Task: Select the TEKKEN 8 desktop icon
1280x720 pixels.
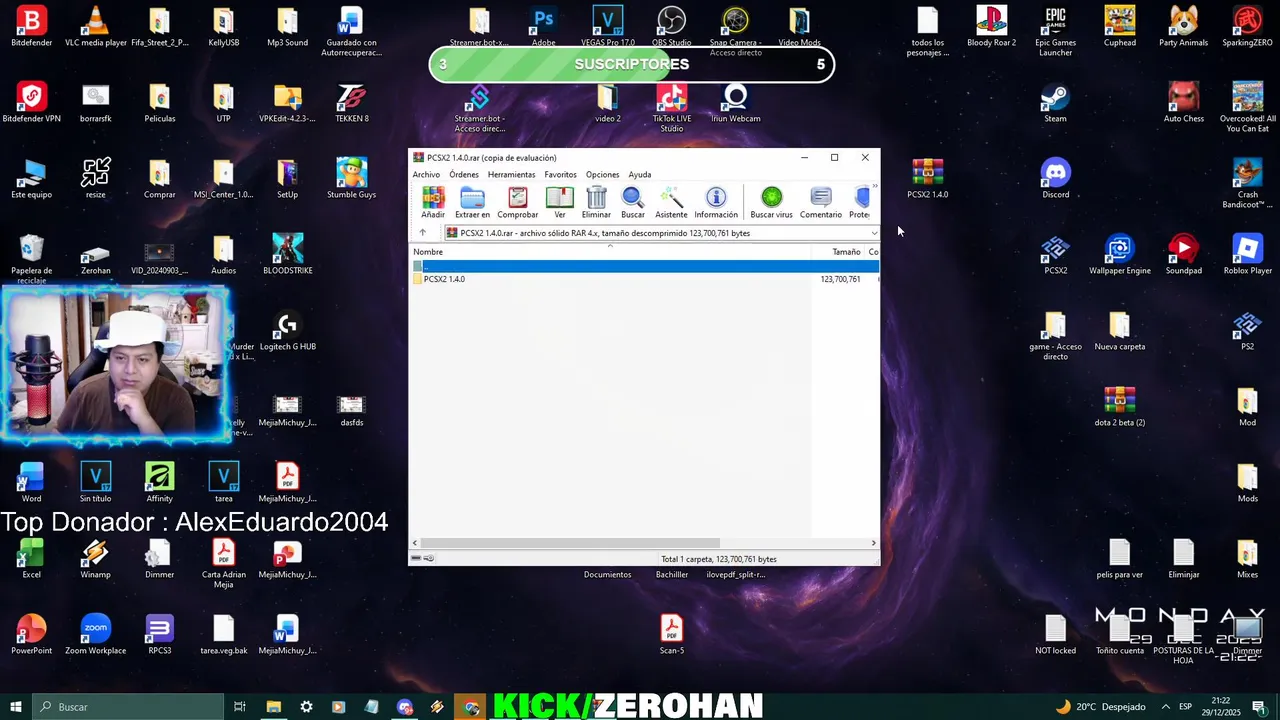Action: (x=351, y=103)
